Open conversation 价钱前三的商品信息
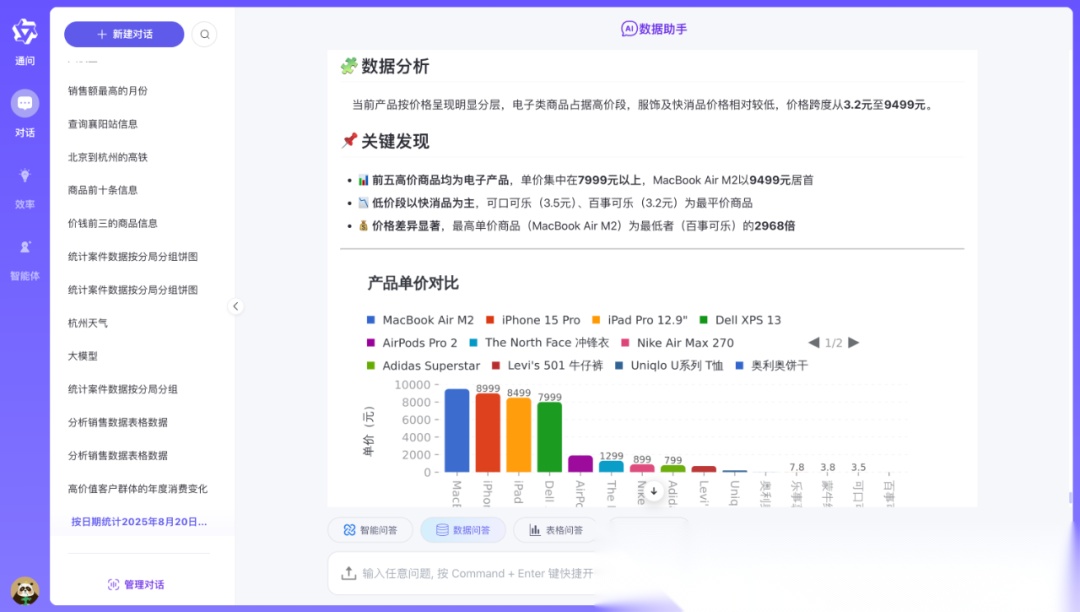Image resolution: width=1080 pixels, height=612 pixels. pos(112,223)
